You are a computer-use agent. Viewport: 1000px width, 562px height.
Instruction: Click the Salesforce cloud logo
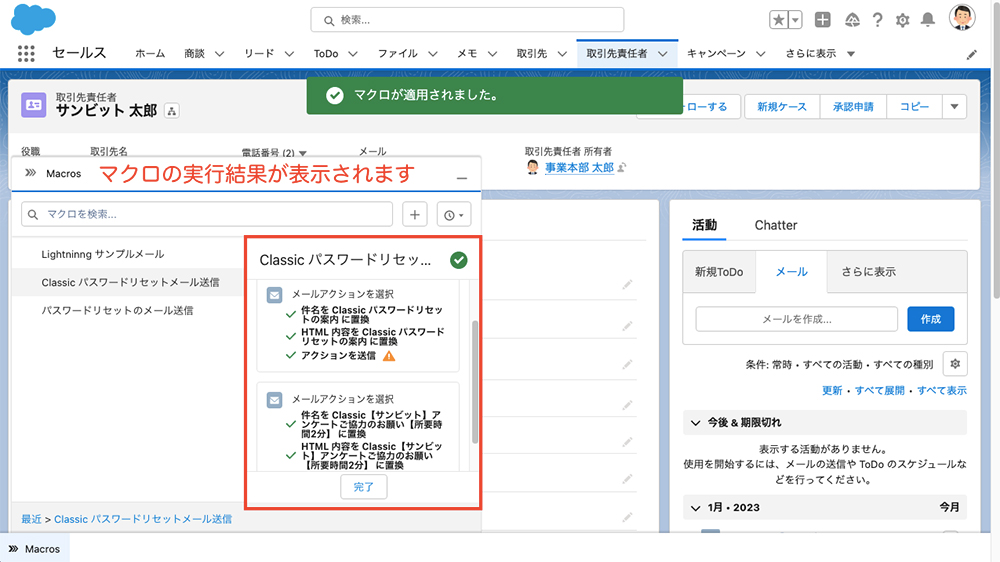coord(33,19)
